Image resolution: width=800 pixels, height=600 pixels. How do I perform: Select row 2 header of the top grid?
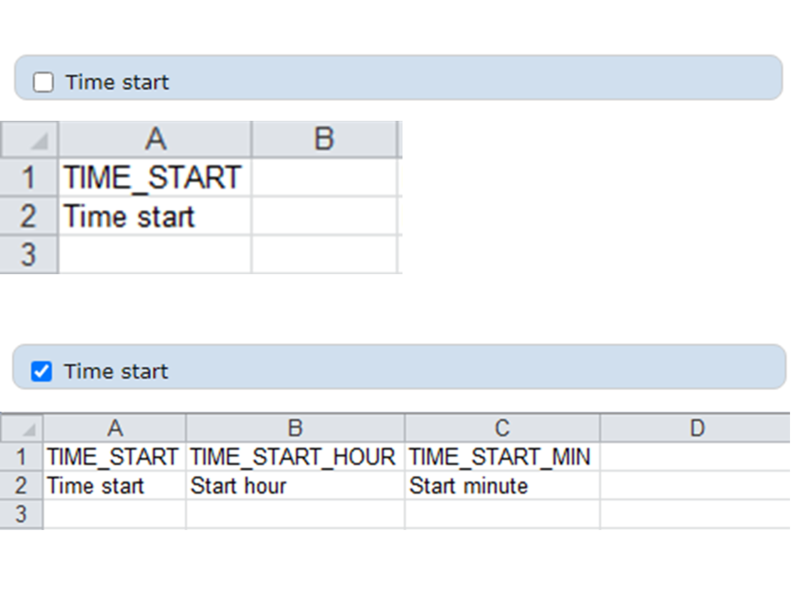[x=28, y=217]
